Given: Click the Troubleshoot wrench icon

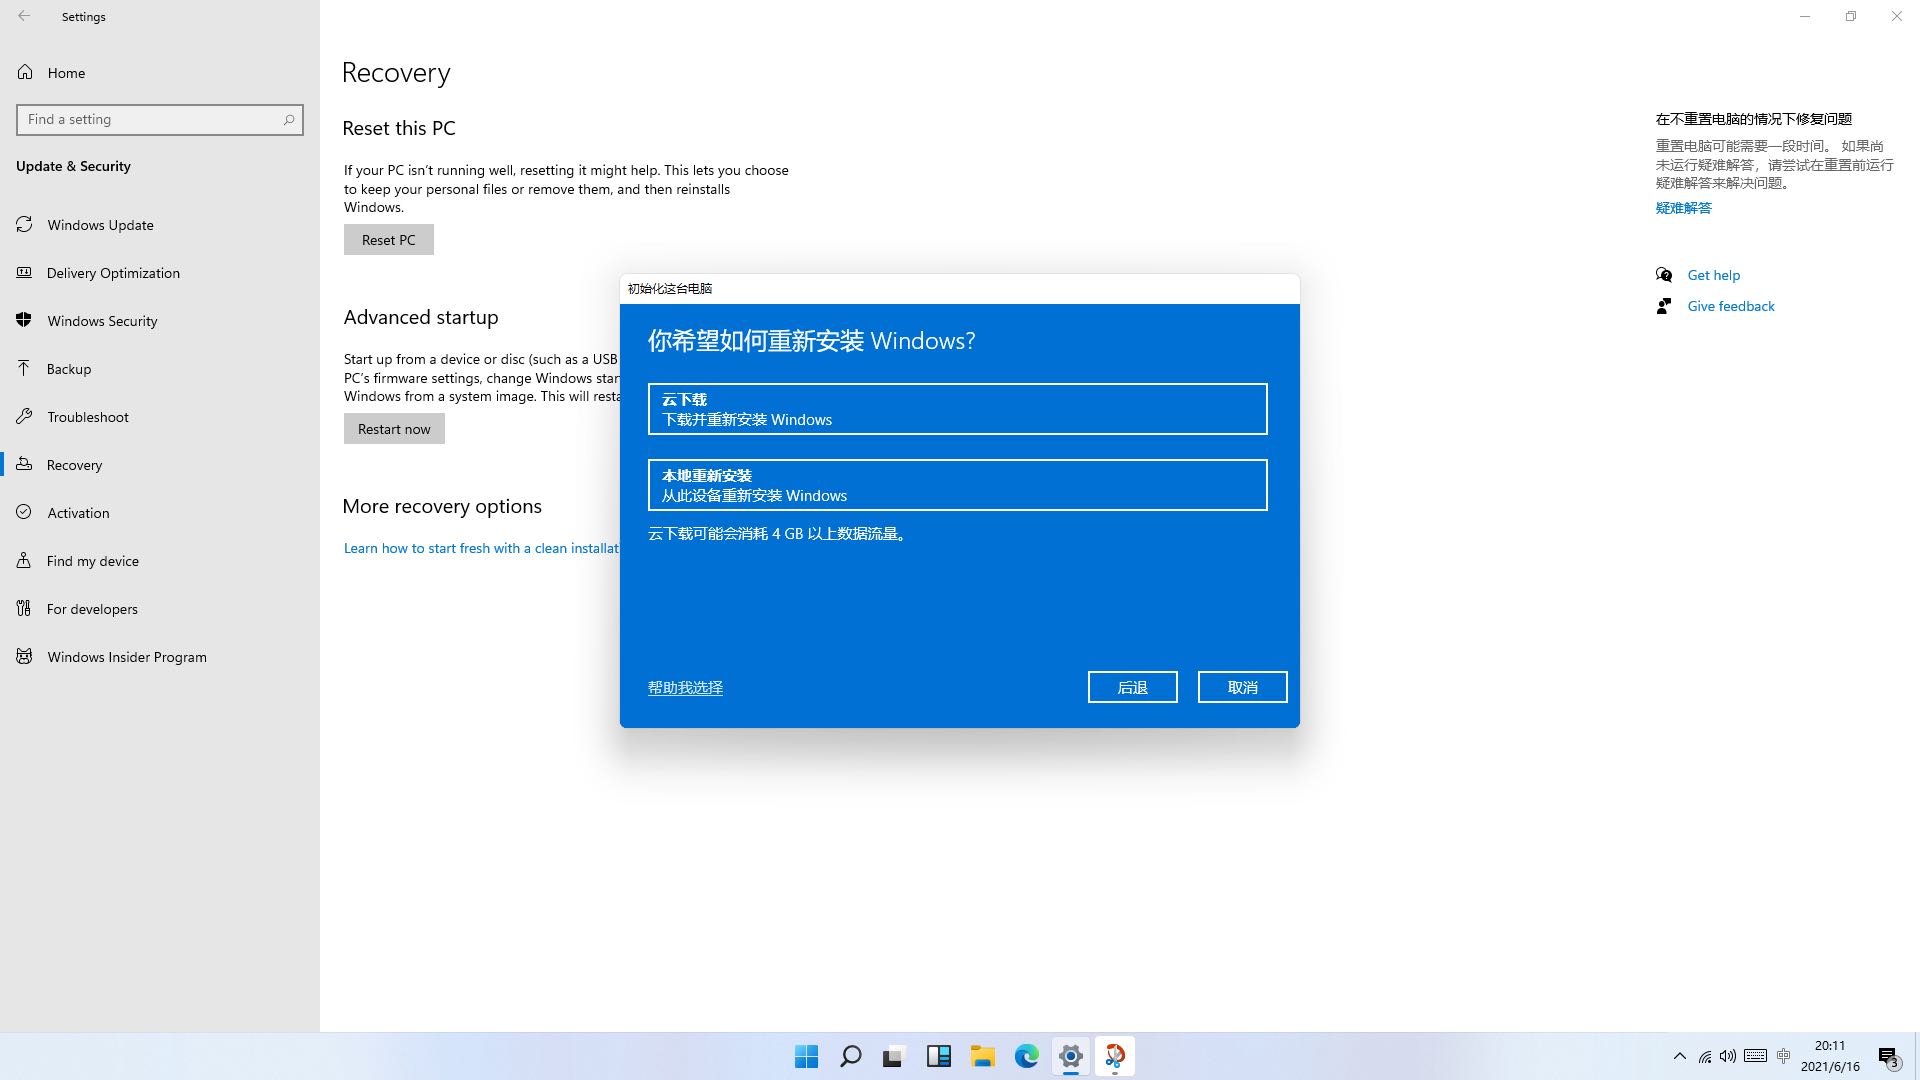Looking at the screenshot, I should (x=25, y=416).
